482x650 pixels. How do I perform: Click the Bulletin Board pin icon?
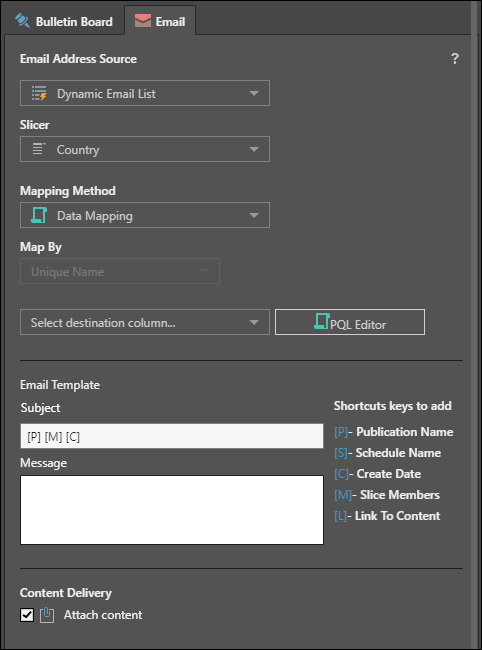click(22, 21)
